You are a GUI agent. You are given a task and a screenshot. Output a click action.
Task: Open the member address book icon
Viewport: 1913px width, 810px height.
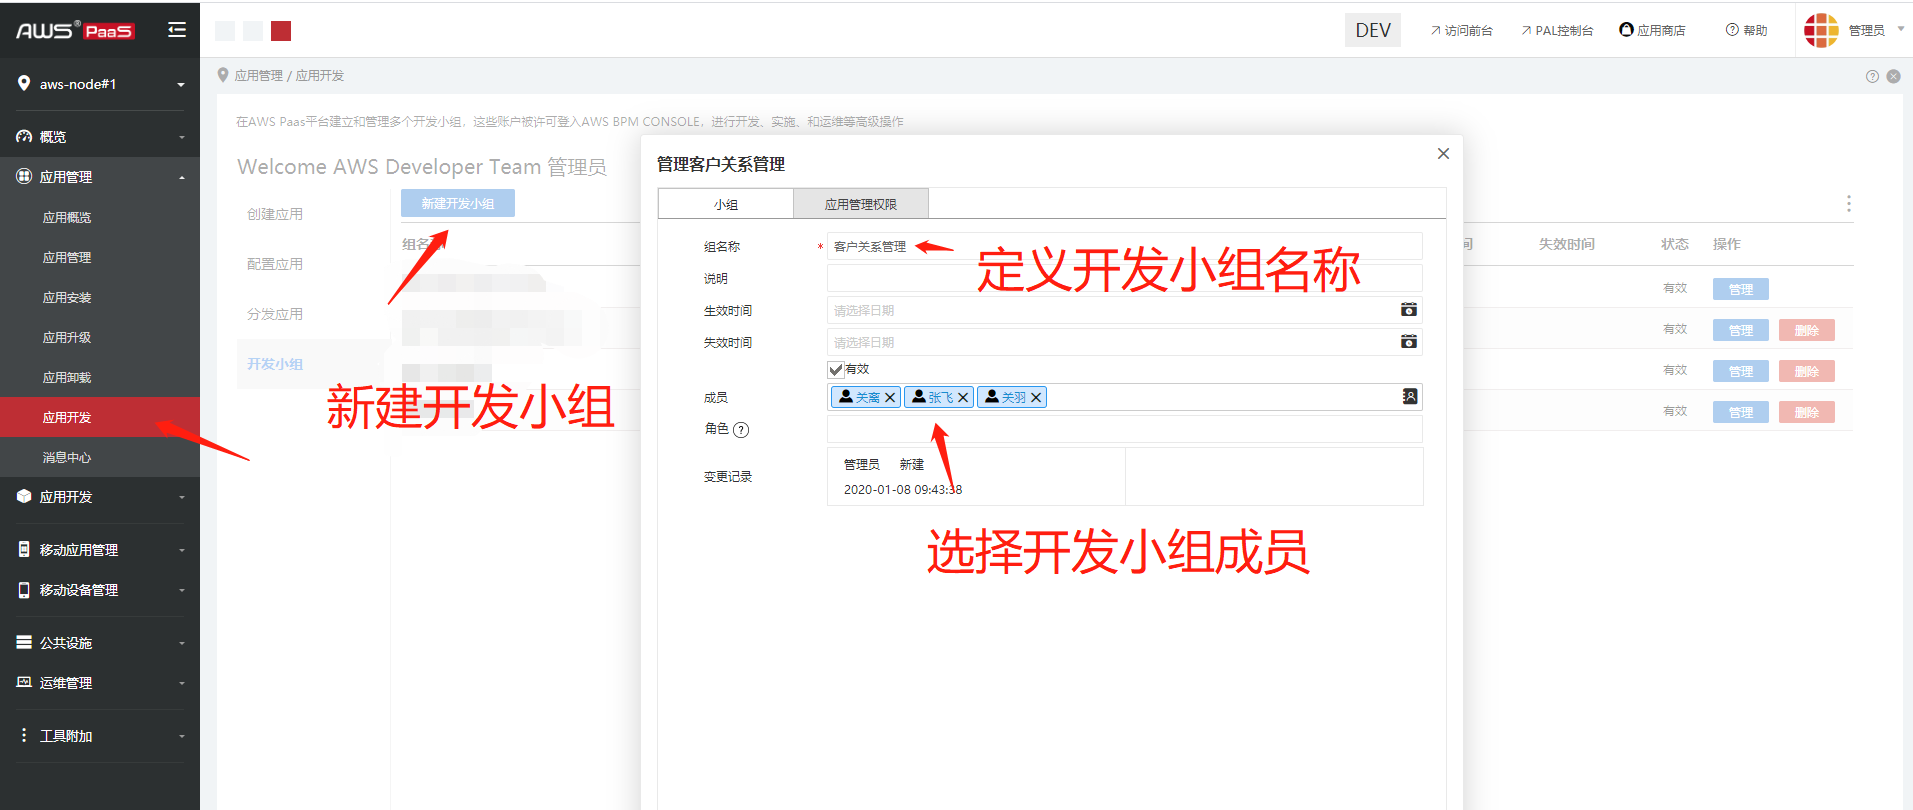click(x=1410, y=397)
